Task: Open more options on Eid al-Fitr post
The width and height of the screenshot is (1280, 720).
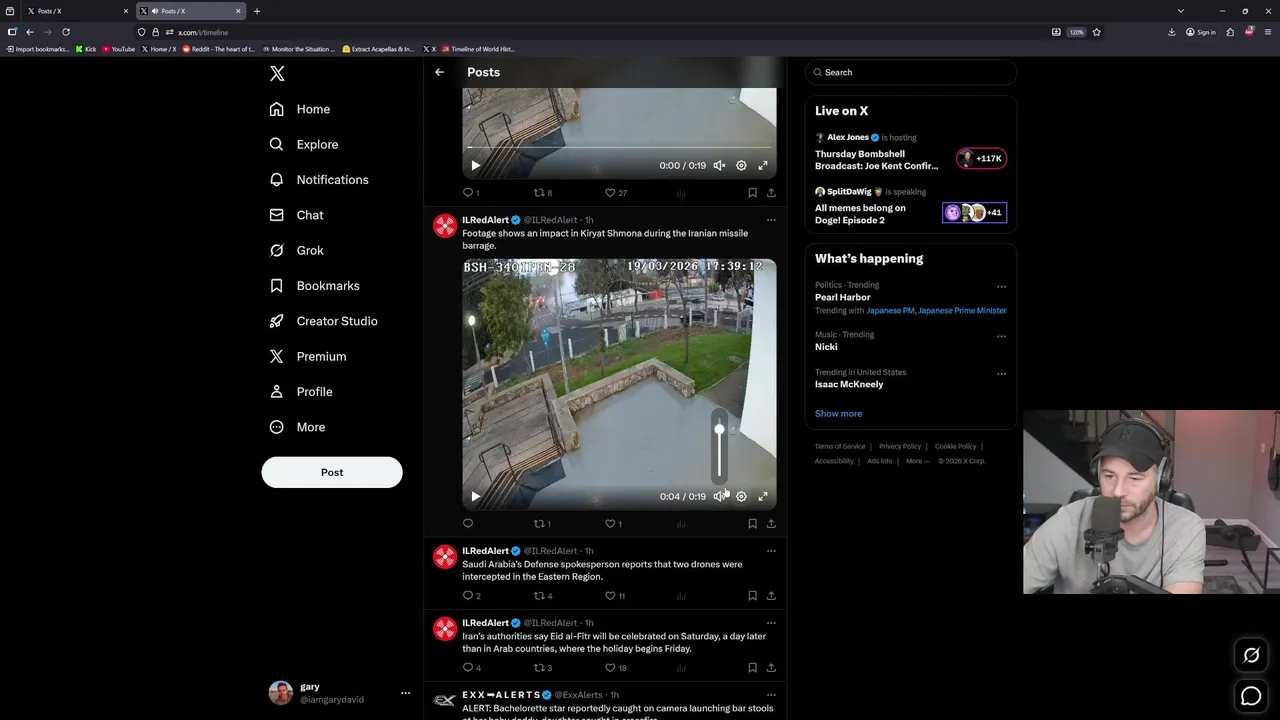Action: [x=771, y=623]
